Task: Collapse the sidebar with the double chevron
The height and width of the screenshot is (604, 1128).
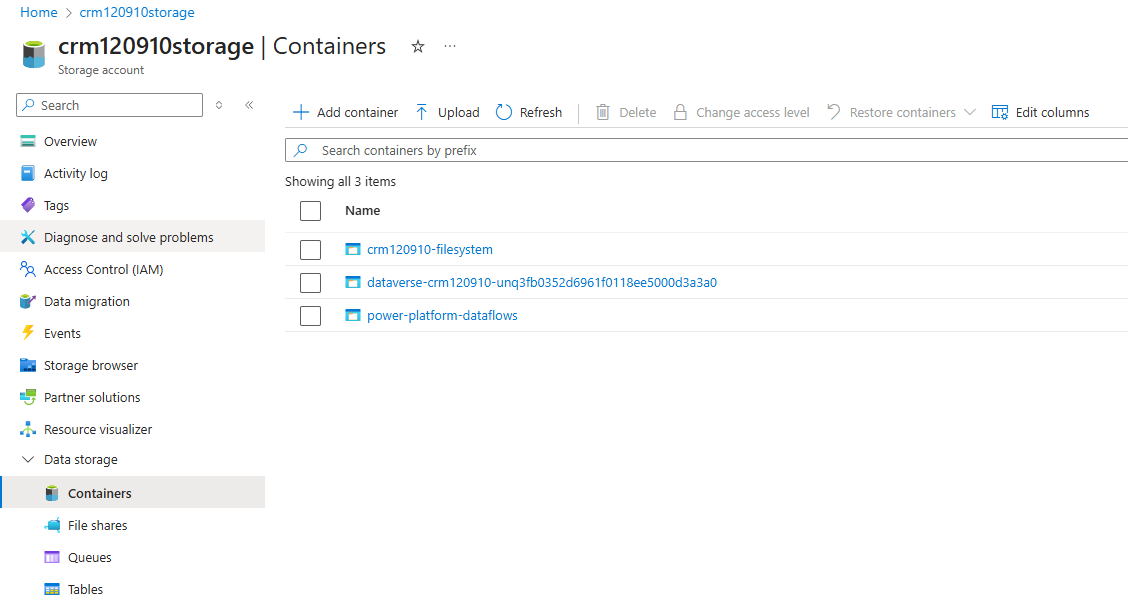Action: (x=249, y=105)
